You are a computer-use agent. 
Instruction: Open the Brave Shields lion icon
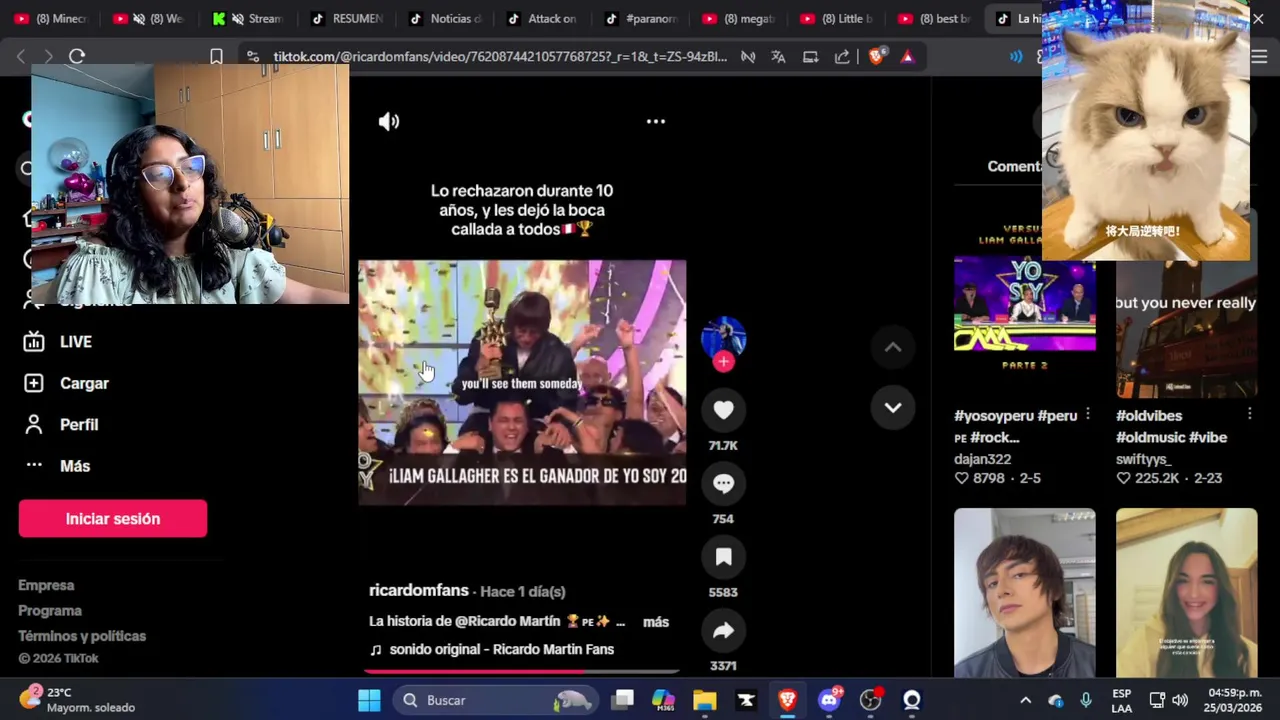tap(876, 57)
